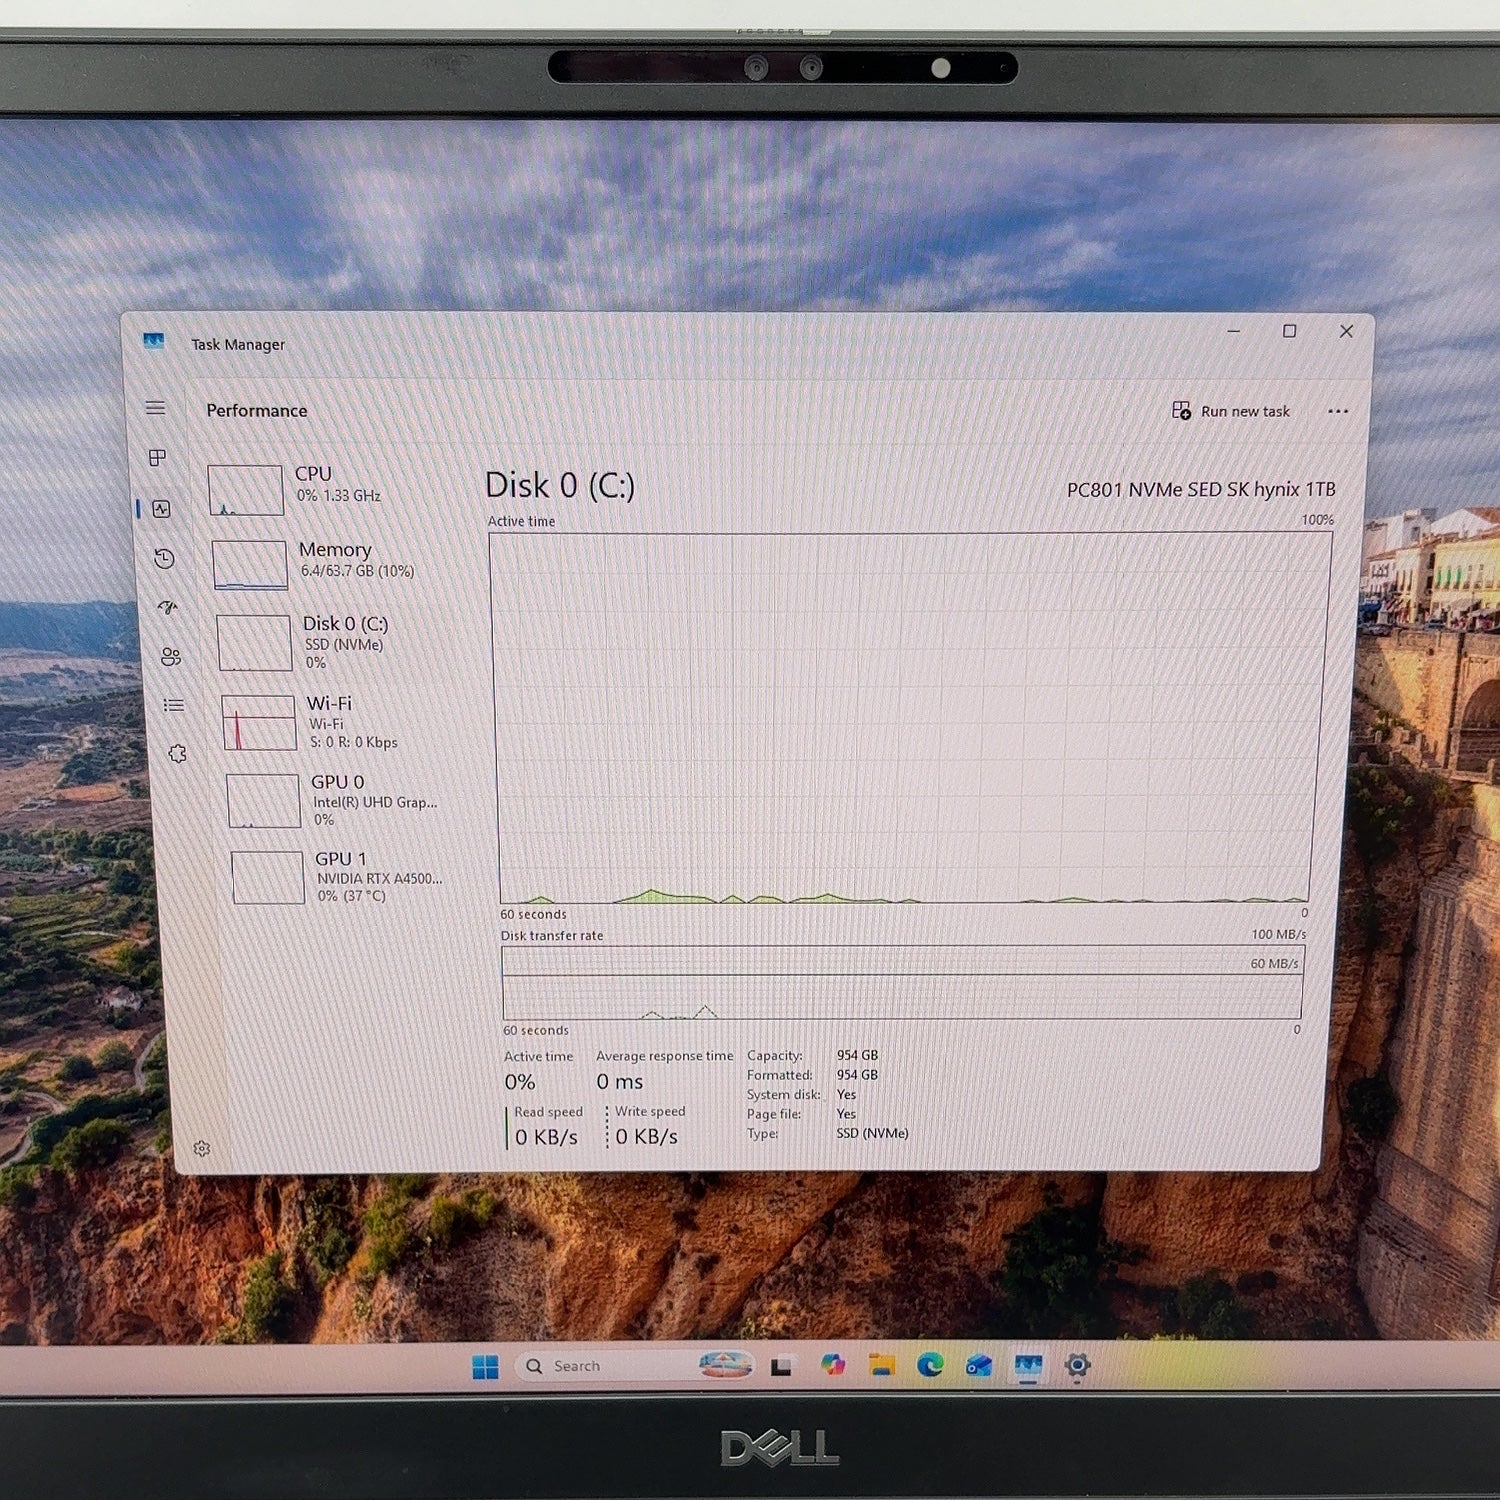Select the GPU 1 NVIDIA RTX entry
1500x1500 pixels.
click(x=344, y=877)
